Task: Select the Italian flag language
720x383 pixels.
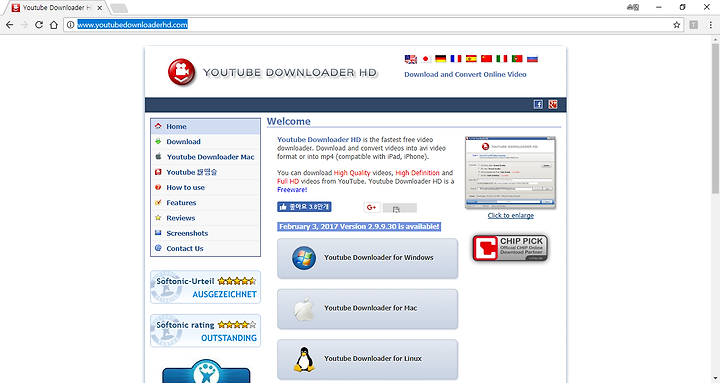Action: pos(502,59)
